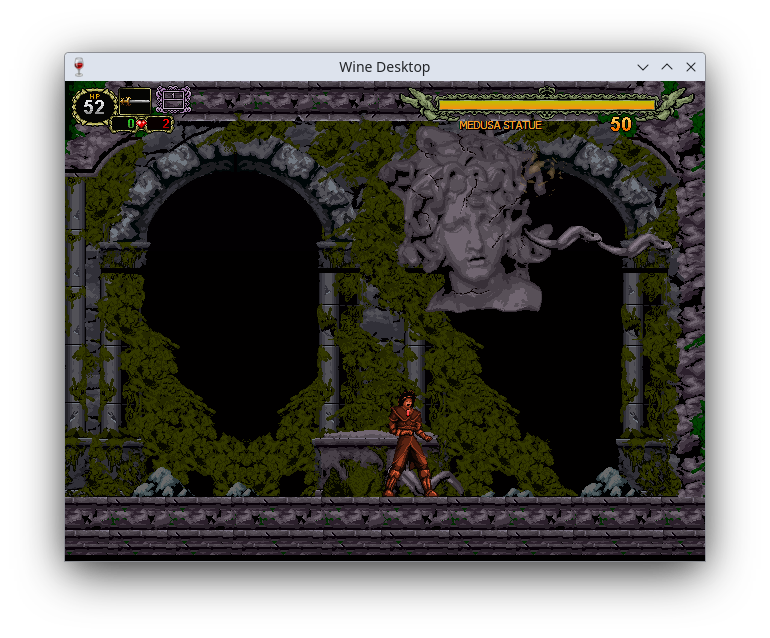Close the Wine Desktop window
The width and height of the screenshot is (770, 638).
[690, 67]
